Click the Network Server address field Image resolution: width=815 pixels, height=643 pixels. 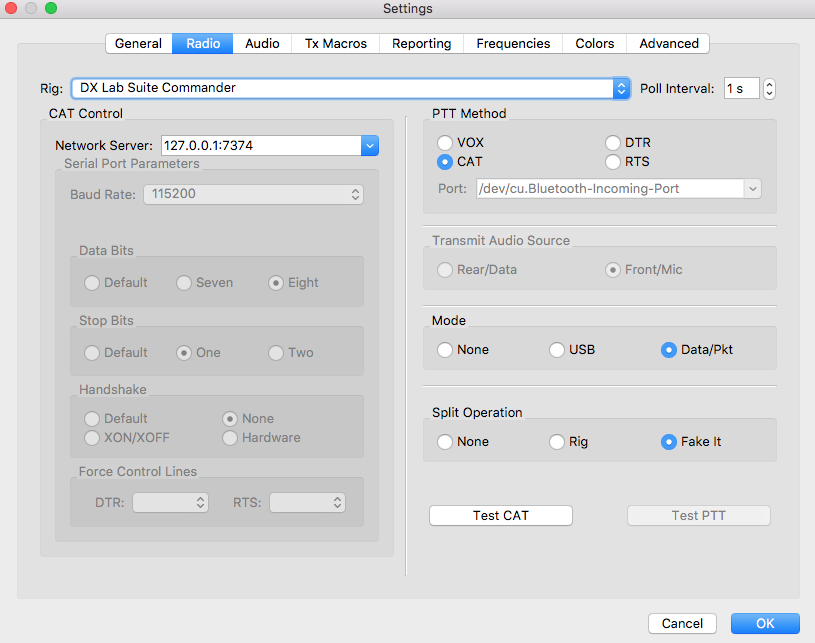(258, 146)
